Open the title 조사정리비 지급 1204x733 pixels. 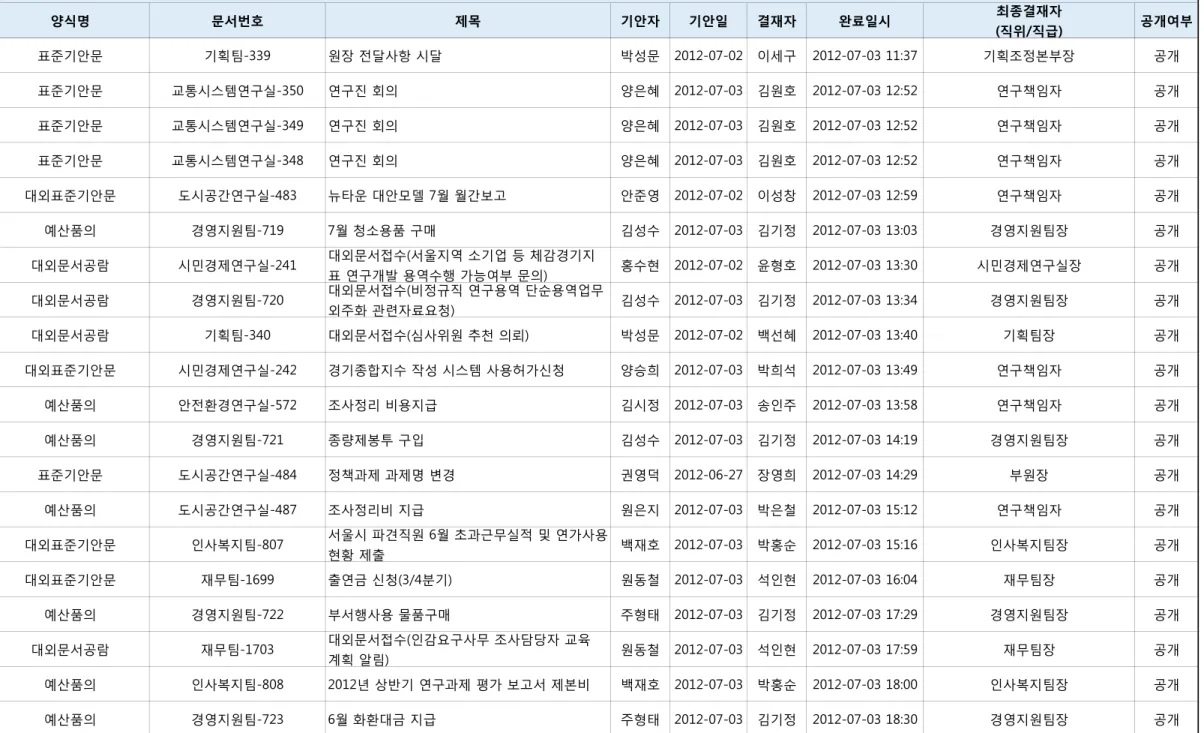[376, 511]
